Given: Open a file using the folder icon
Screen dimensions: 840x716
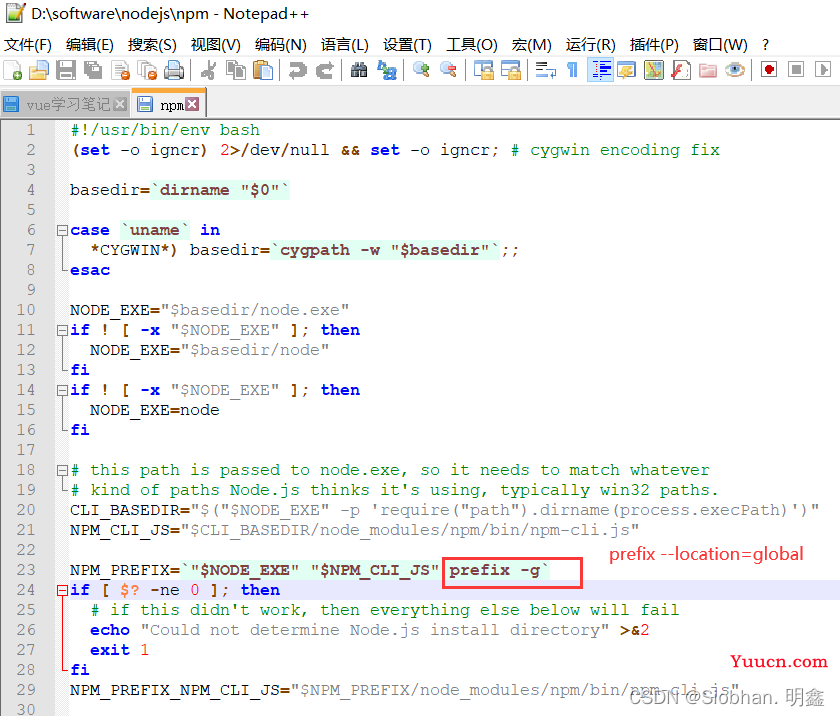Looking at the screenshot, I should coord(39,70).
